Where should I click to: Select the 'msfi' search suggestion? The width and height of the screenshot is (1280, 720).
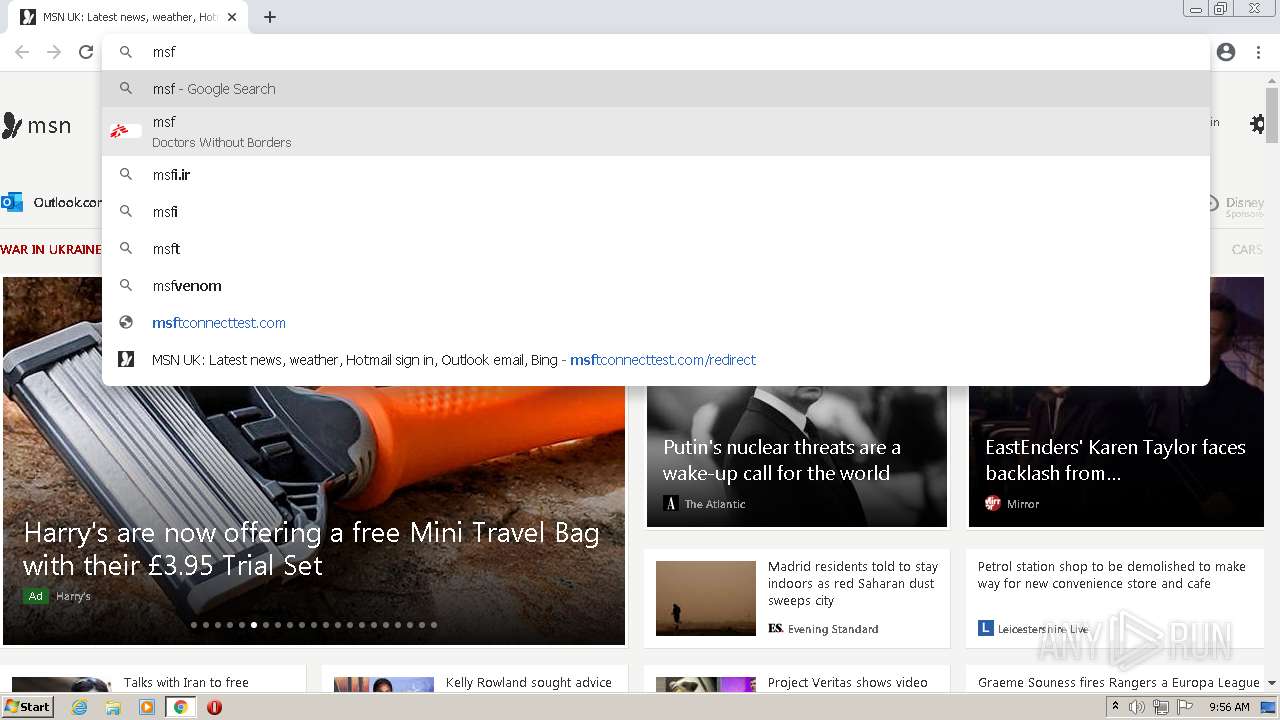coord(656,212)
